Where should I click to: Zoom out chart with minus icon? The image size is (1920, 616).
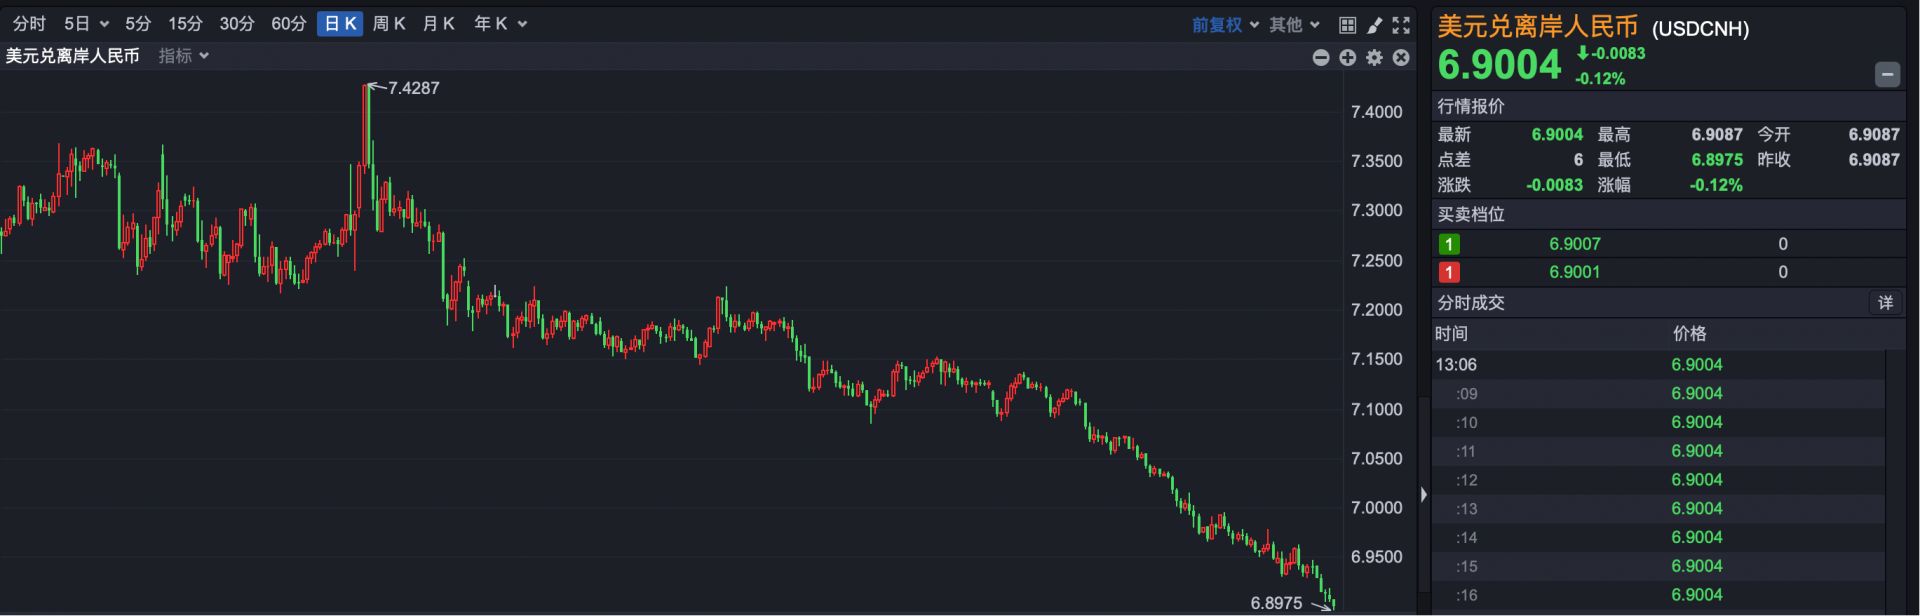[x=1320, y=58]
